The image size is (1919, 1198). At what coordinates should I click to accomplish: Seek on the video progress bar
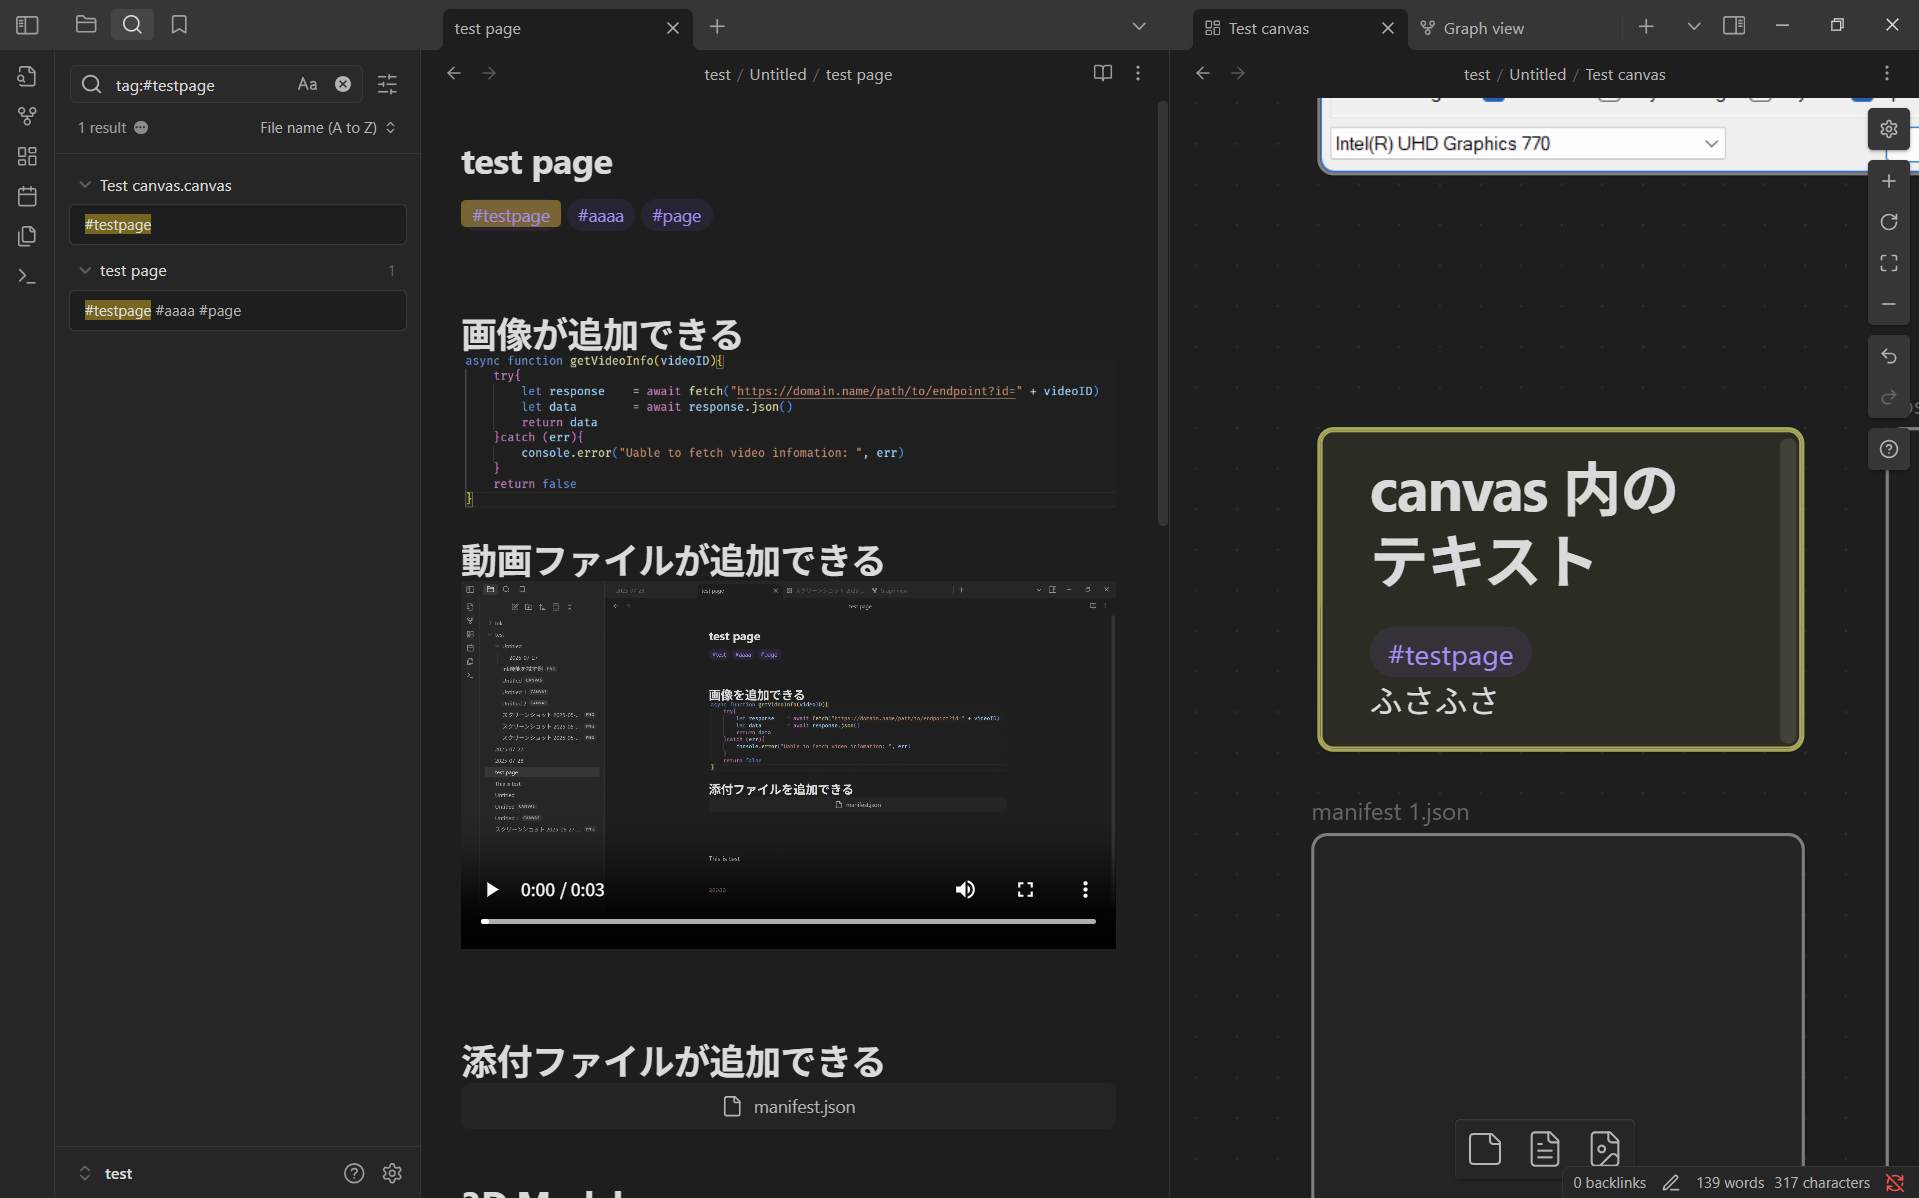pyautogui.click(x=788, y=921)
